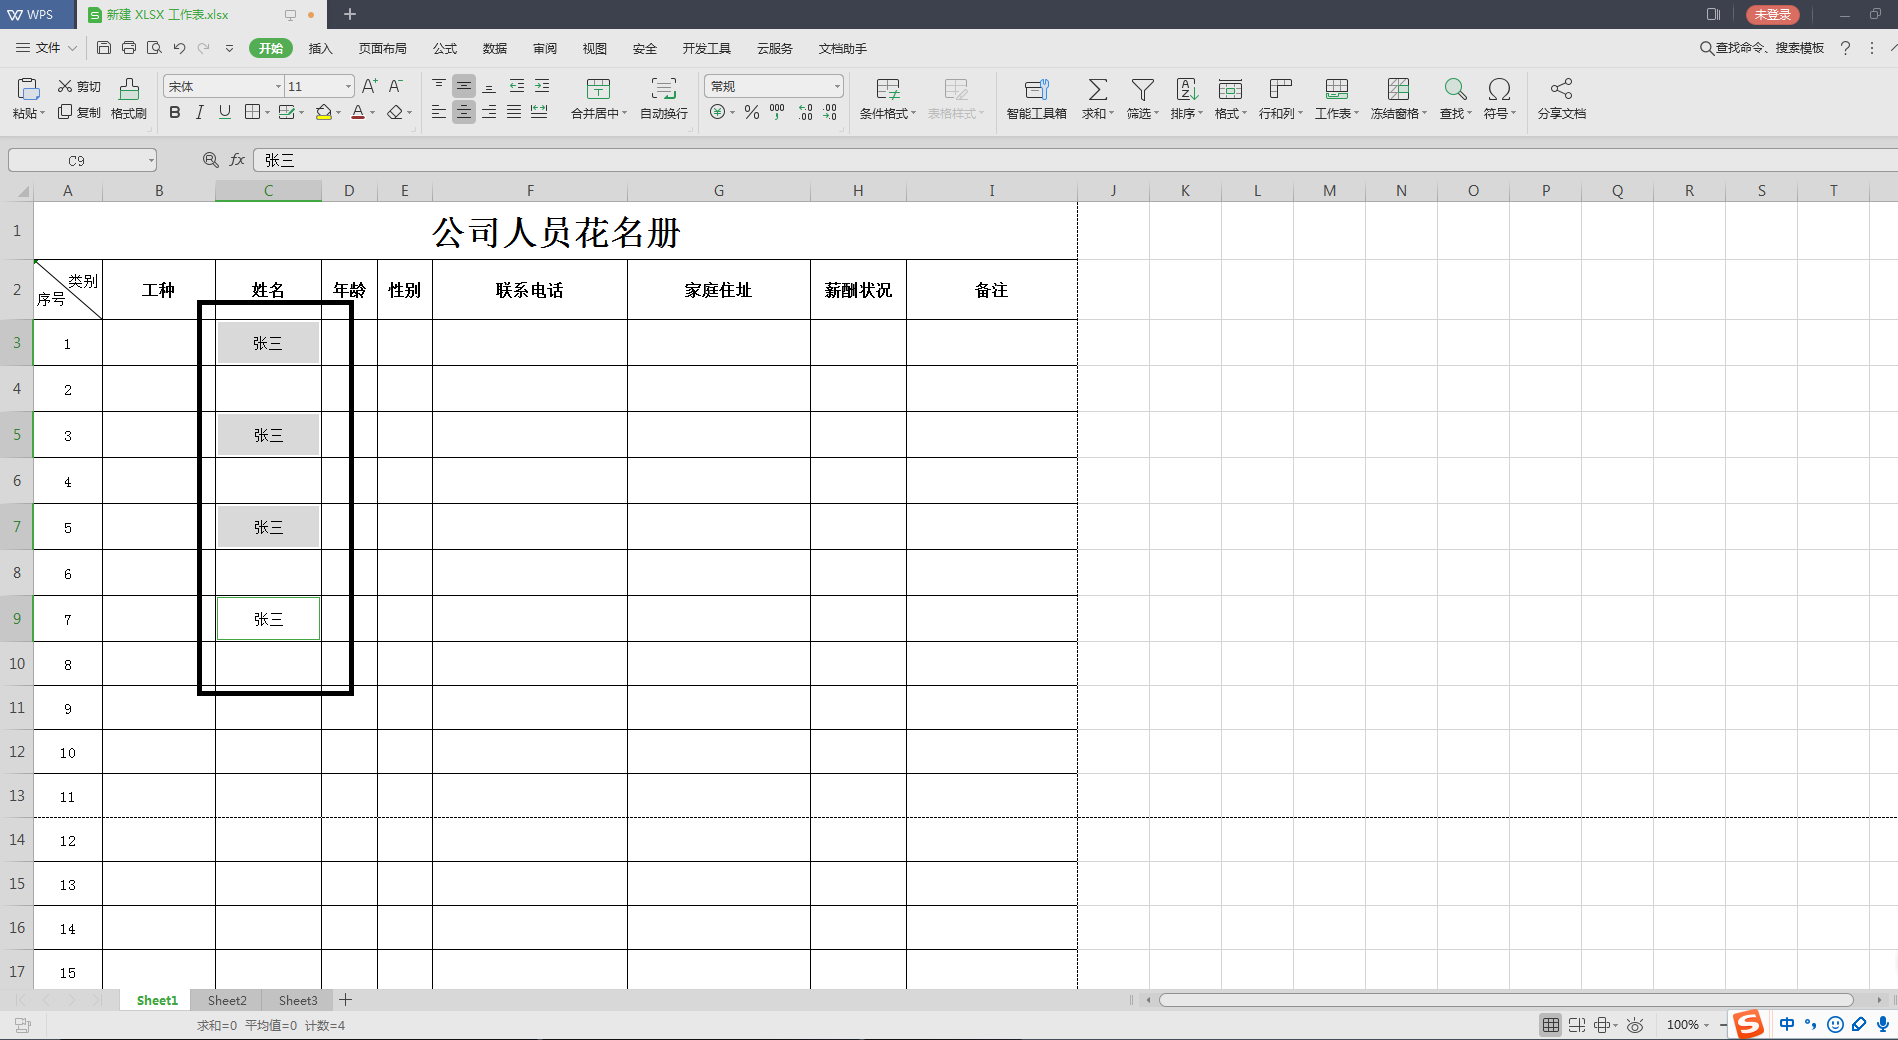Click the AutoSum 求和 sigma icon
Screen dimensions: 1898x1040
click(1097, 89)
